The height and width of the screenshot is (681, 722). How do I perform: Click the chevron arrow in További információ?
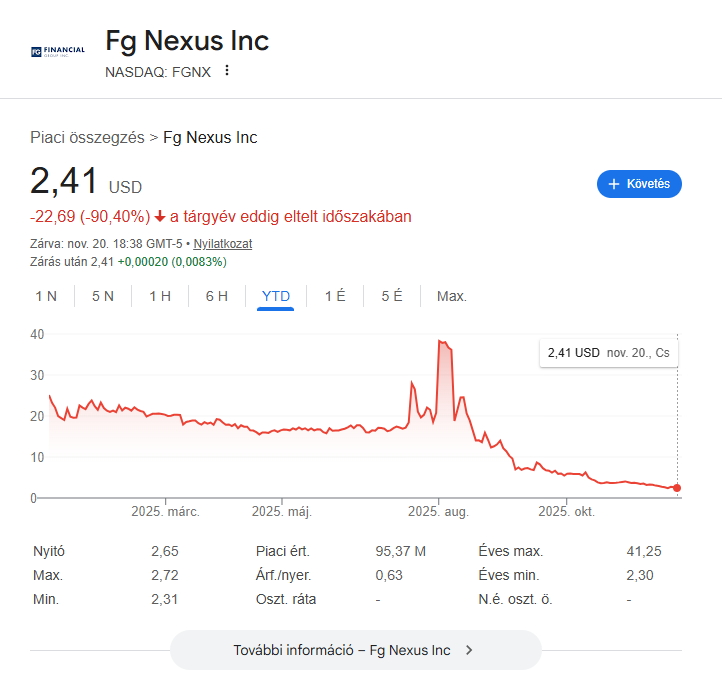pos(469,650)
